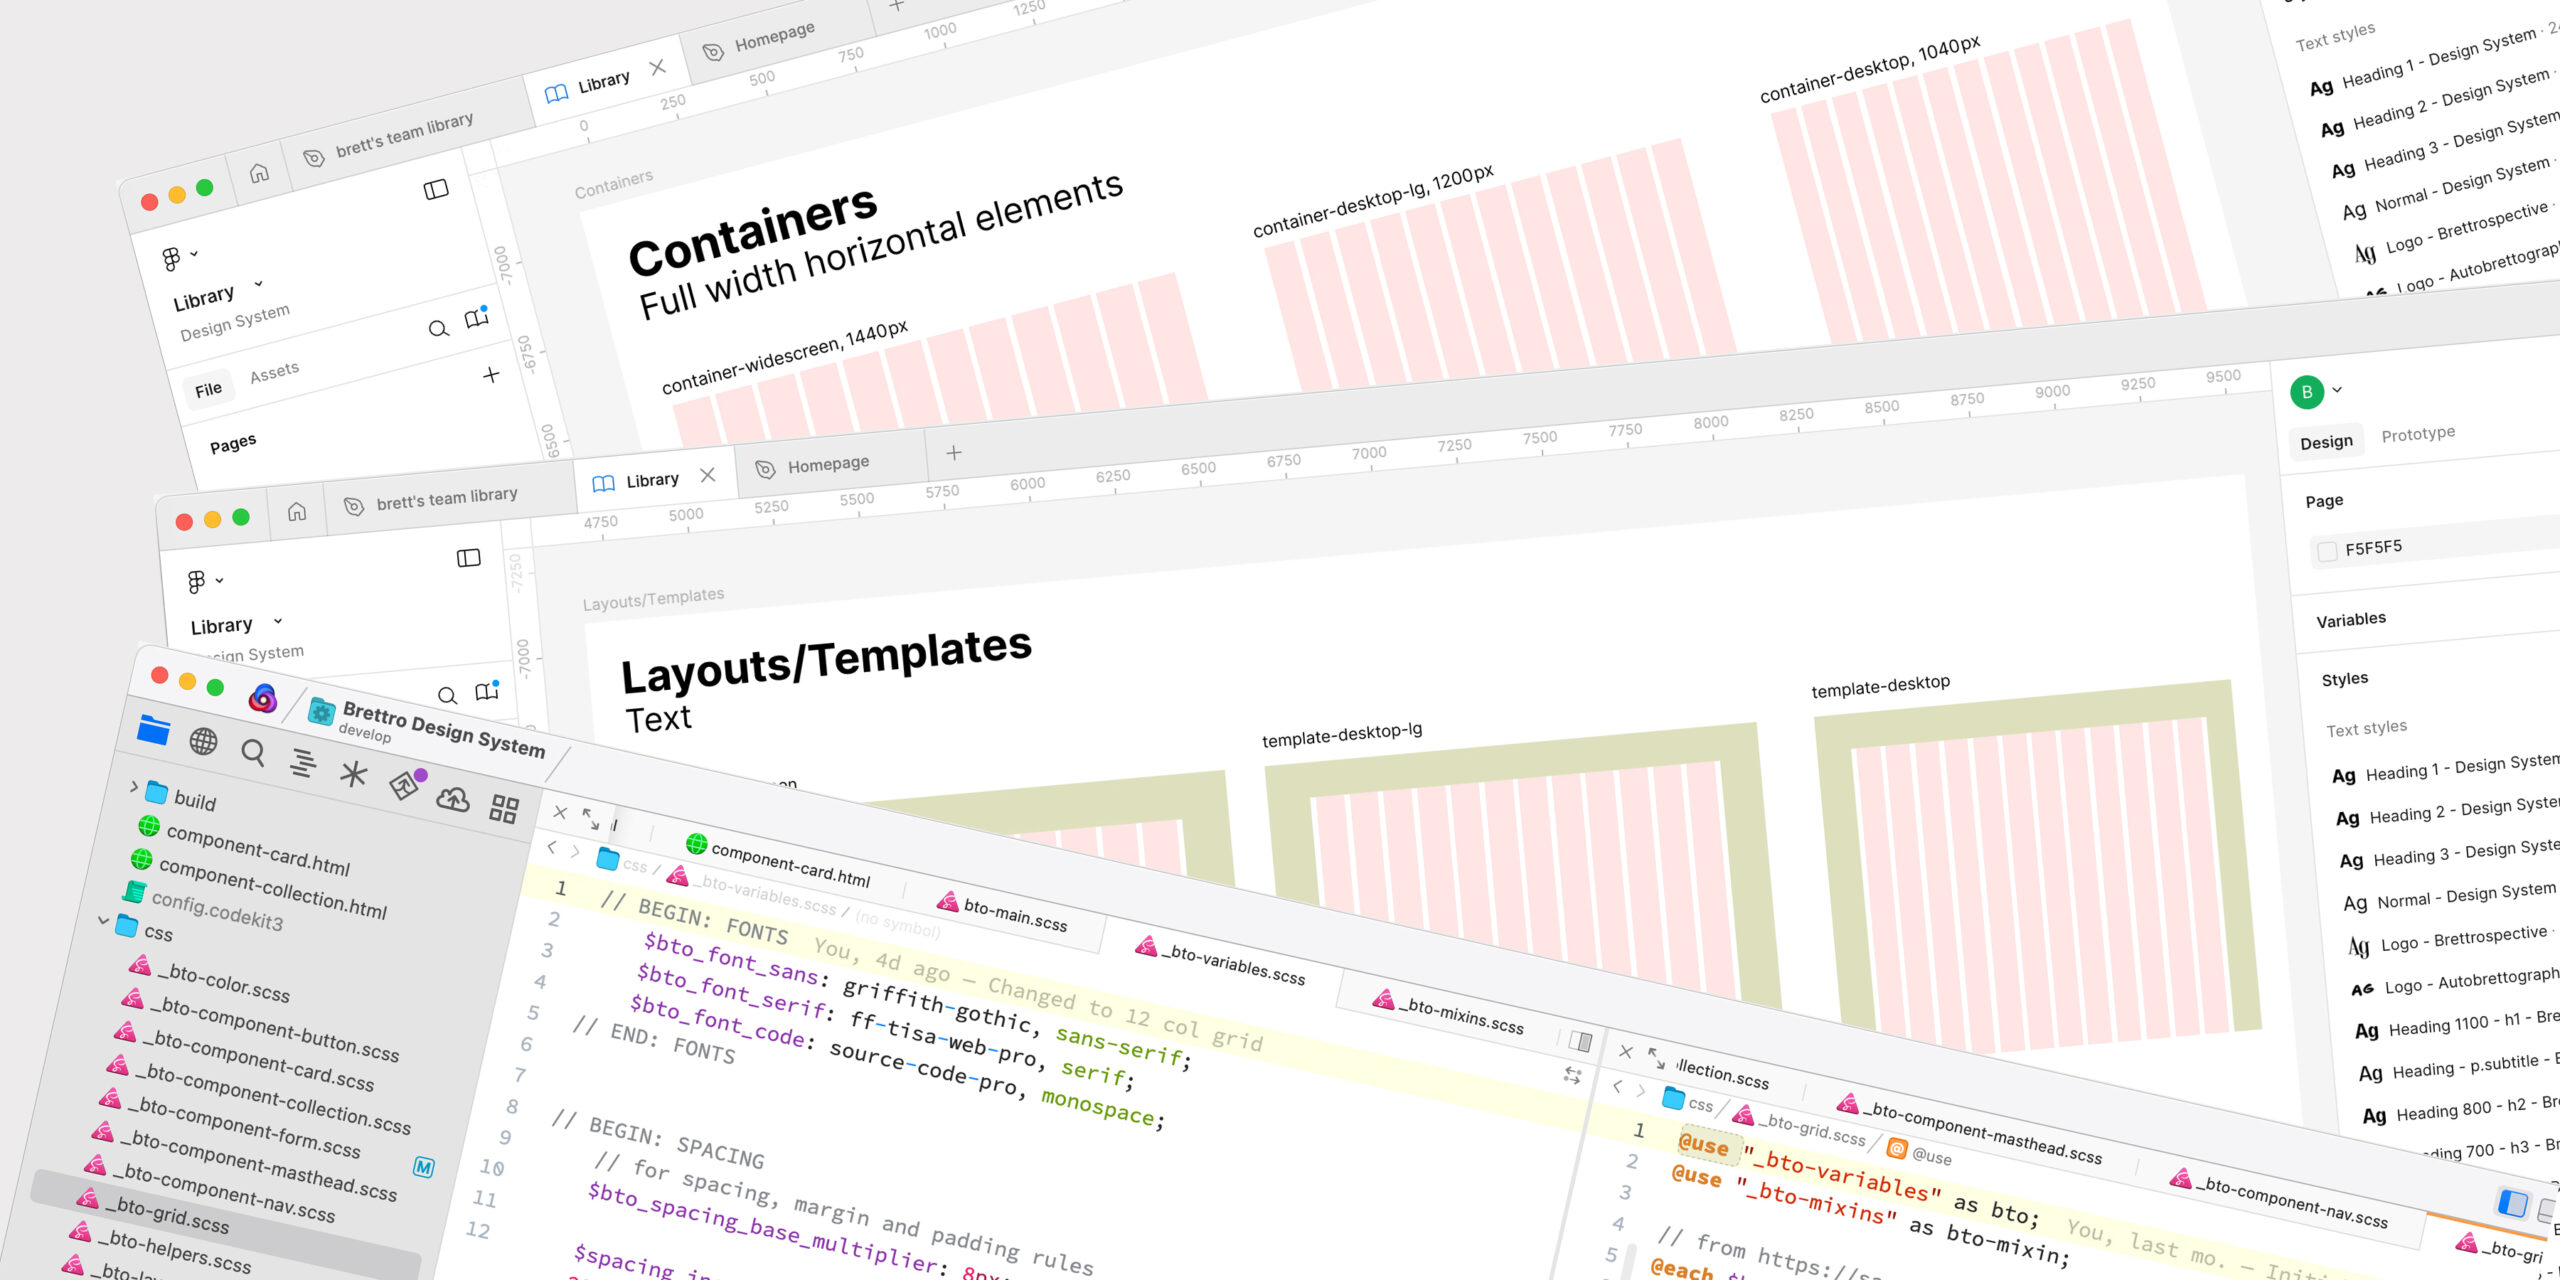Click the expand arrows in right editor pane
The image size is (2560, 1280).
(x=1657, y=1057)
